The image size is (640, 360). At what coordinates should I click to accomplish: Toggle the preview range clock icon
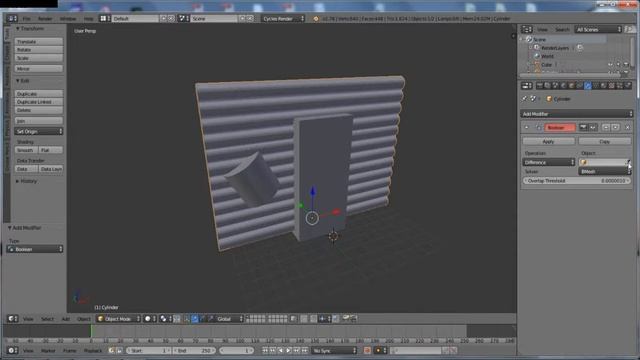(x=112, y=350)
